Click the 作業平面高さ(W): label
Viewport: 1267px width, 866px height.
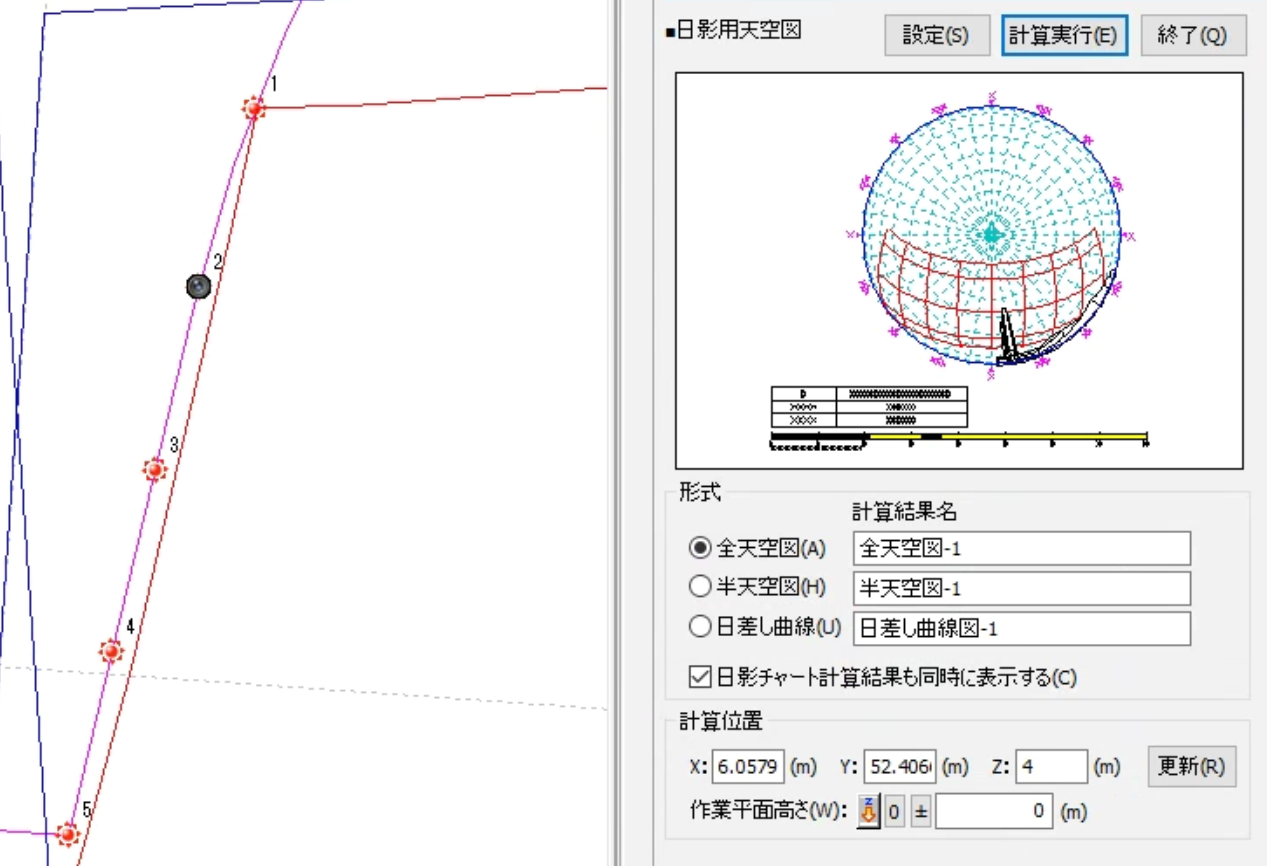(768, 811)
